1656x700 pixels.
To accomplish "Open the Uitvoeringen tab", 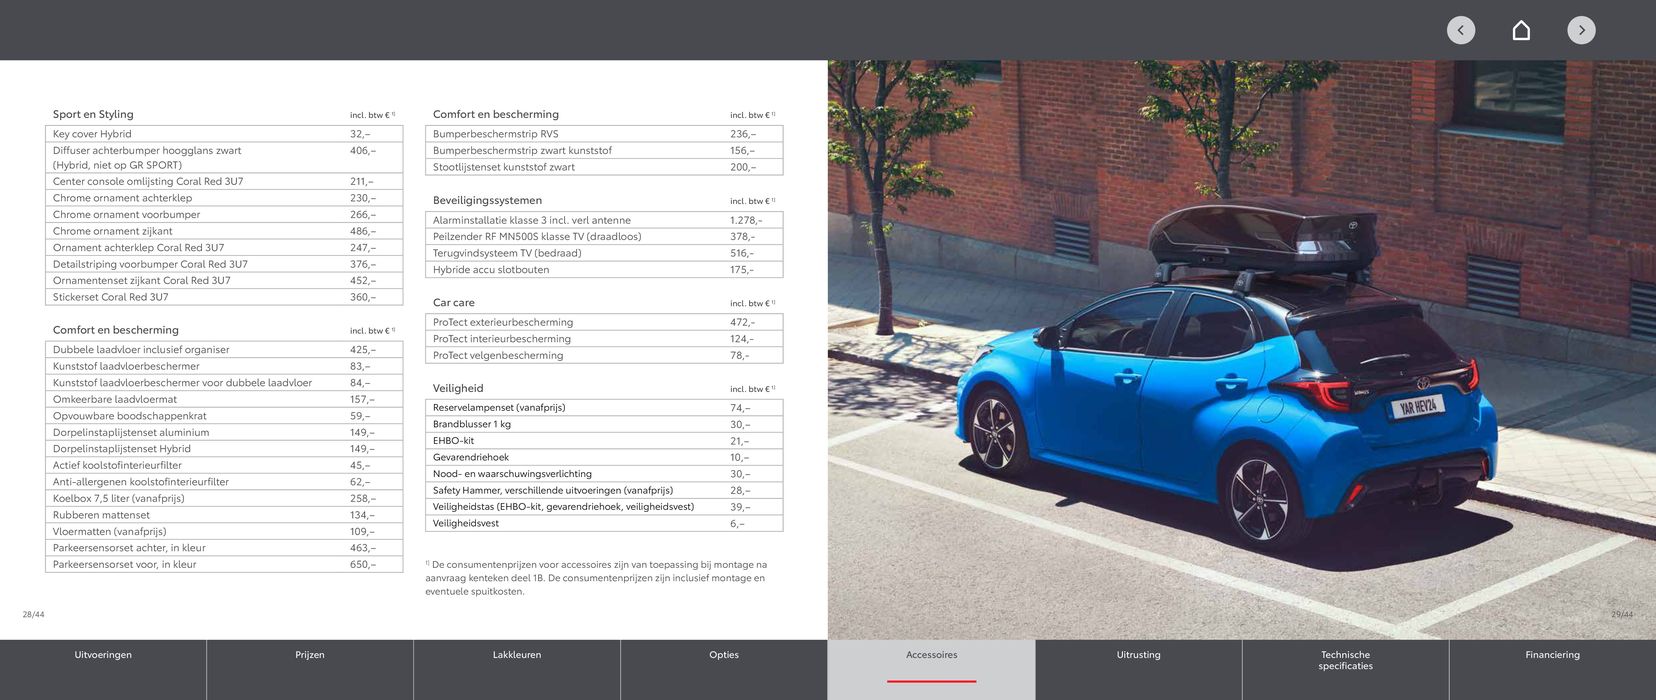I will coord(103,656).
